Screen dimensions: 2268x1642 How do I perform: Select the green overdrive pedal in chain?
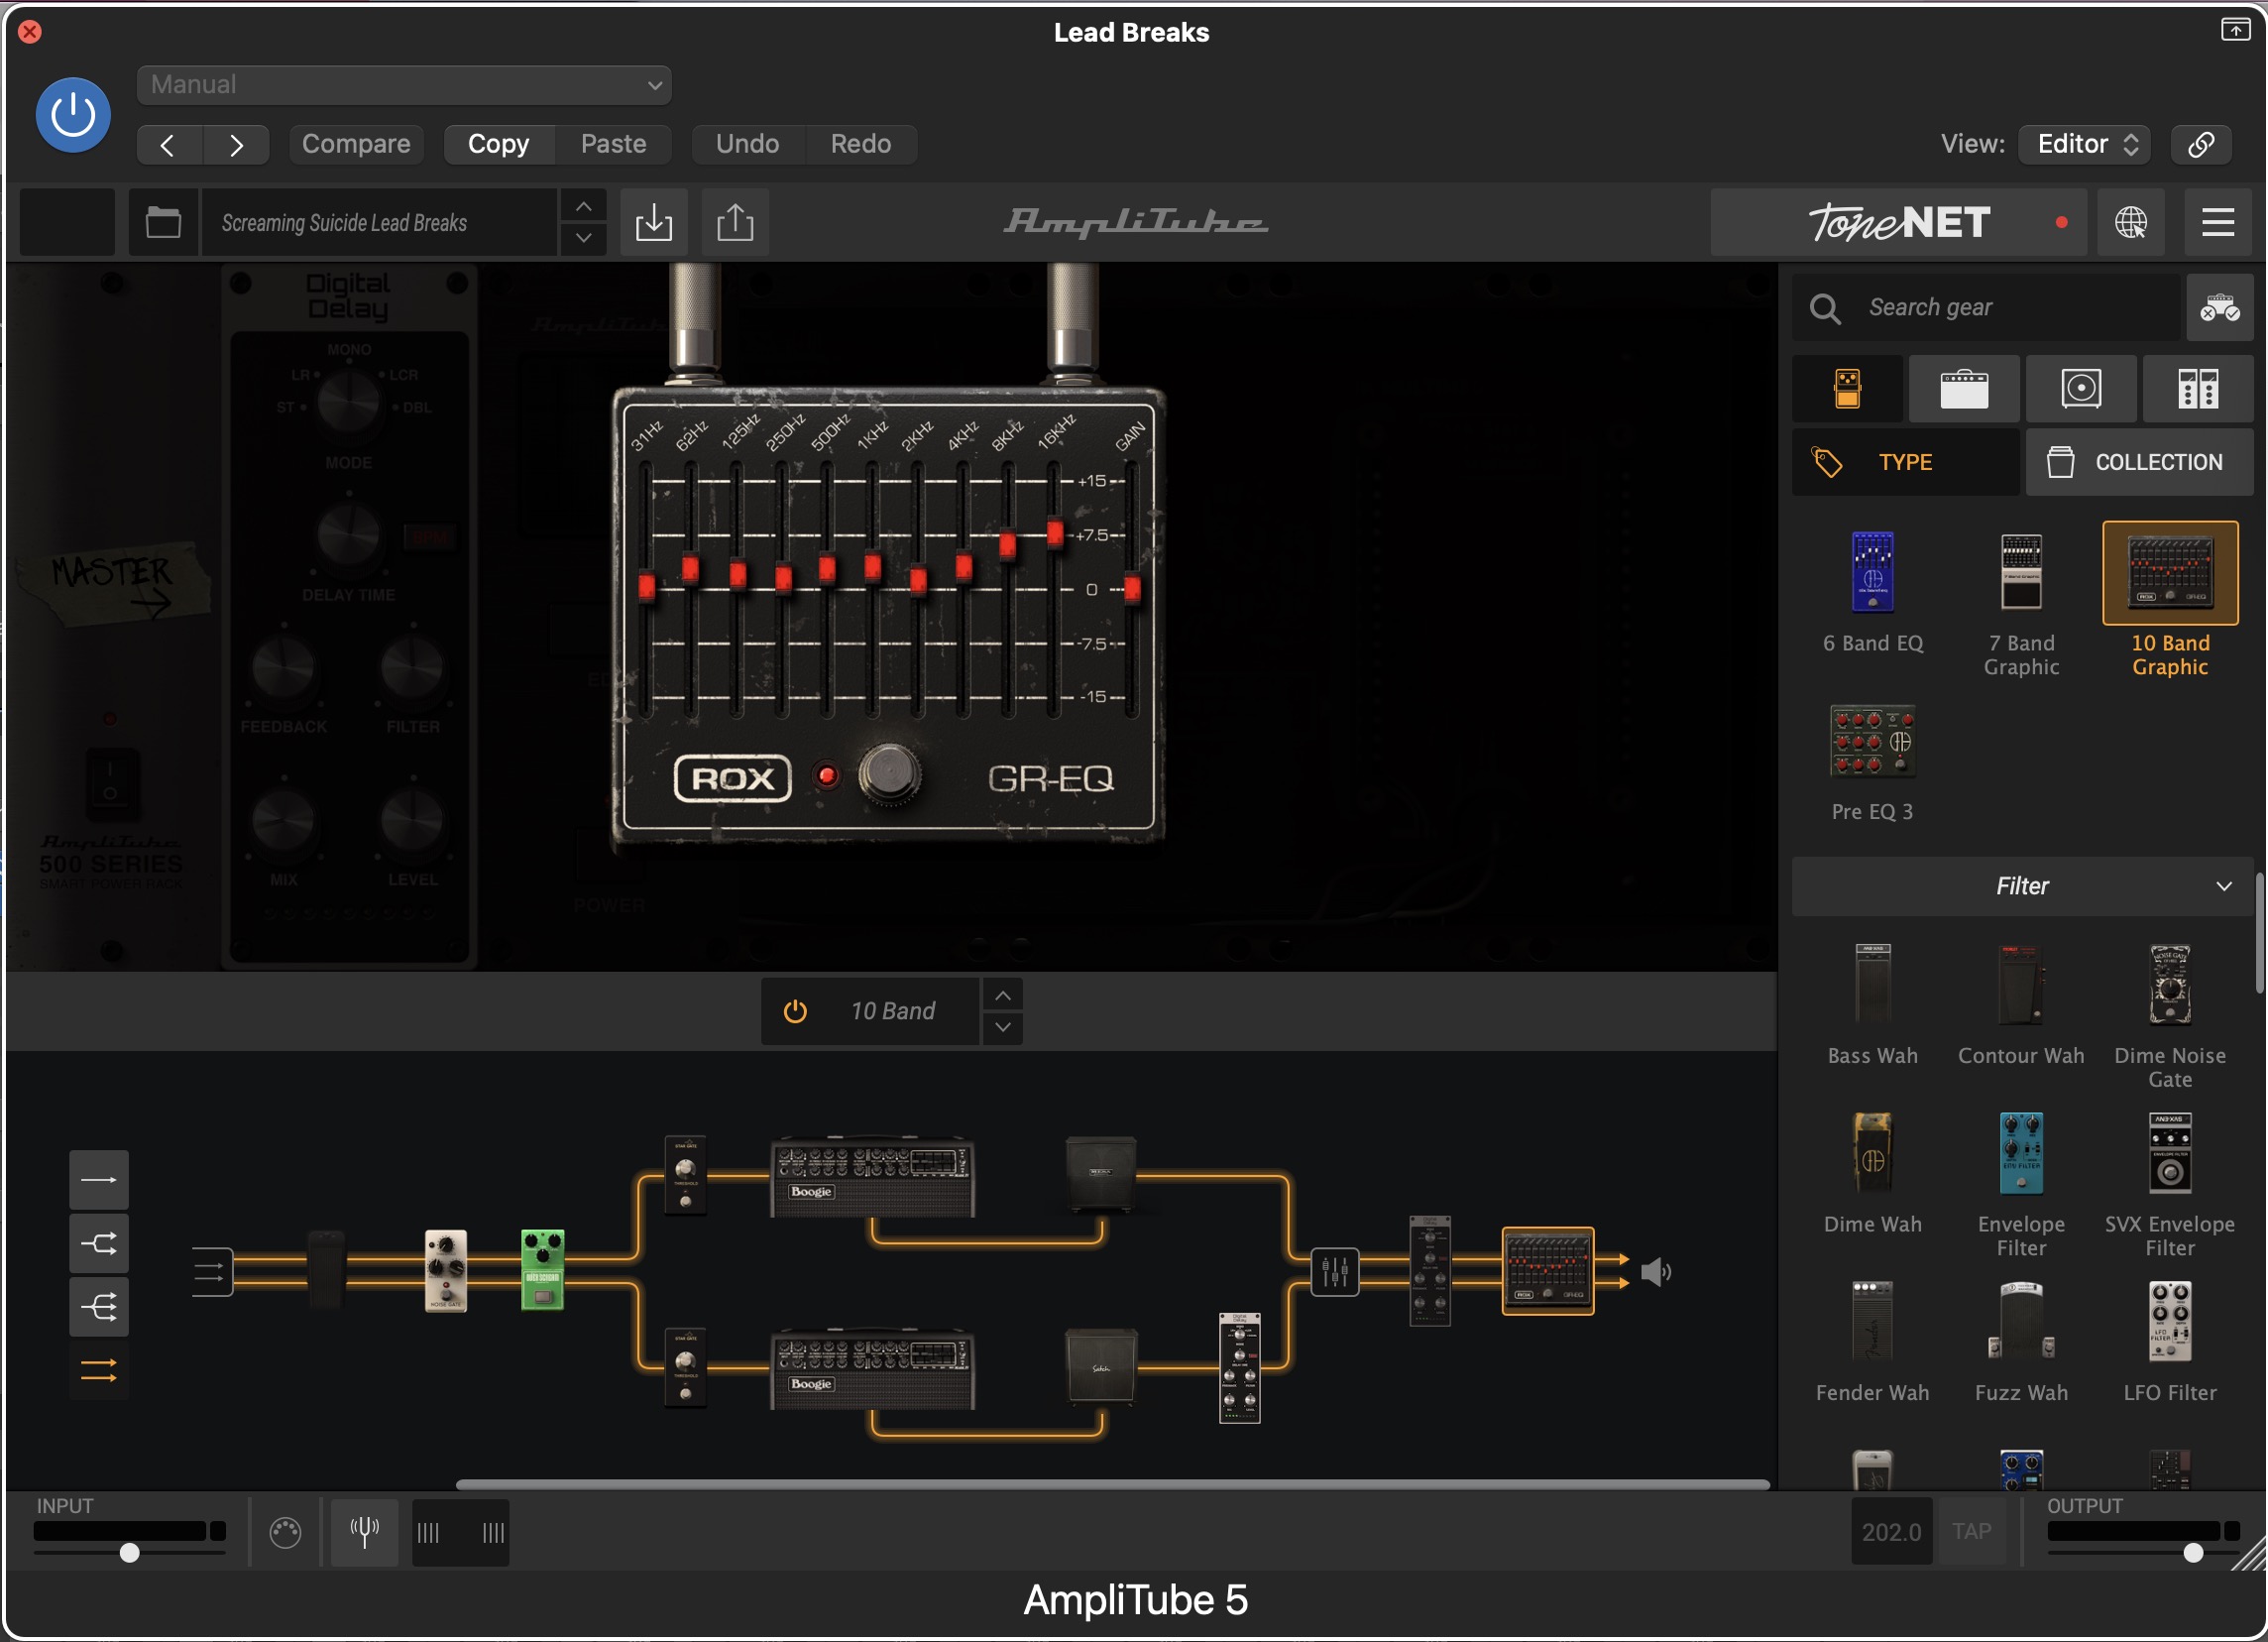(x=543, y=1270)
